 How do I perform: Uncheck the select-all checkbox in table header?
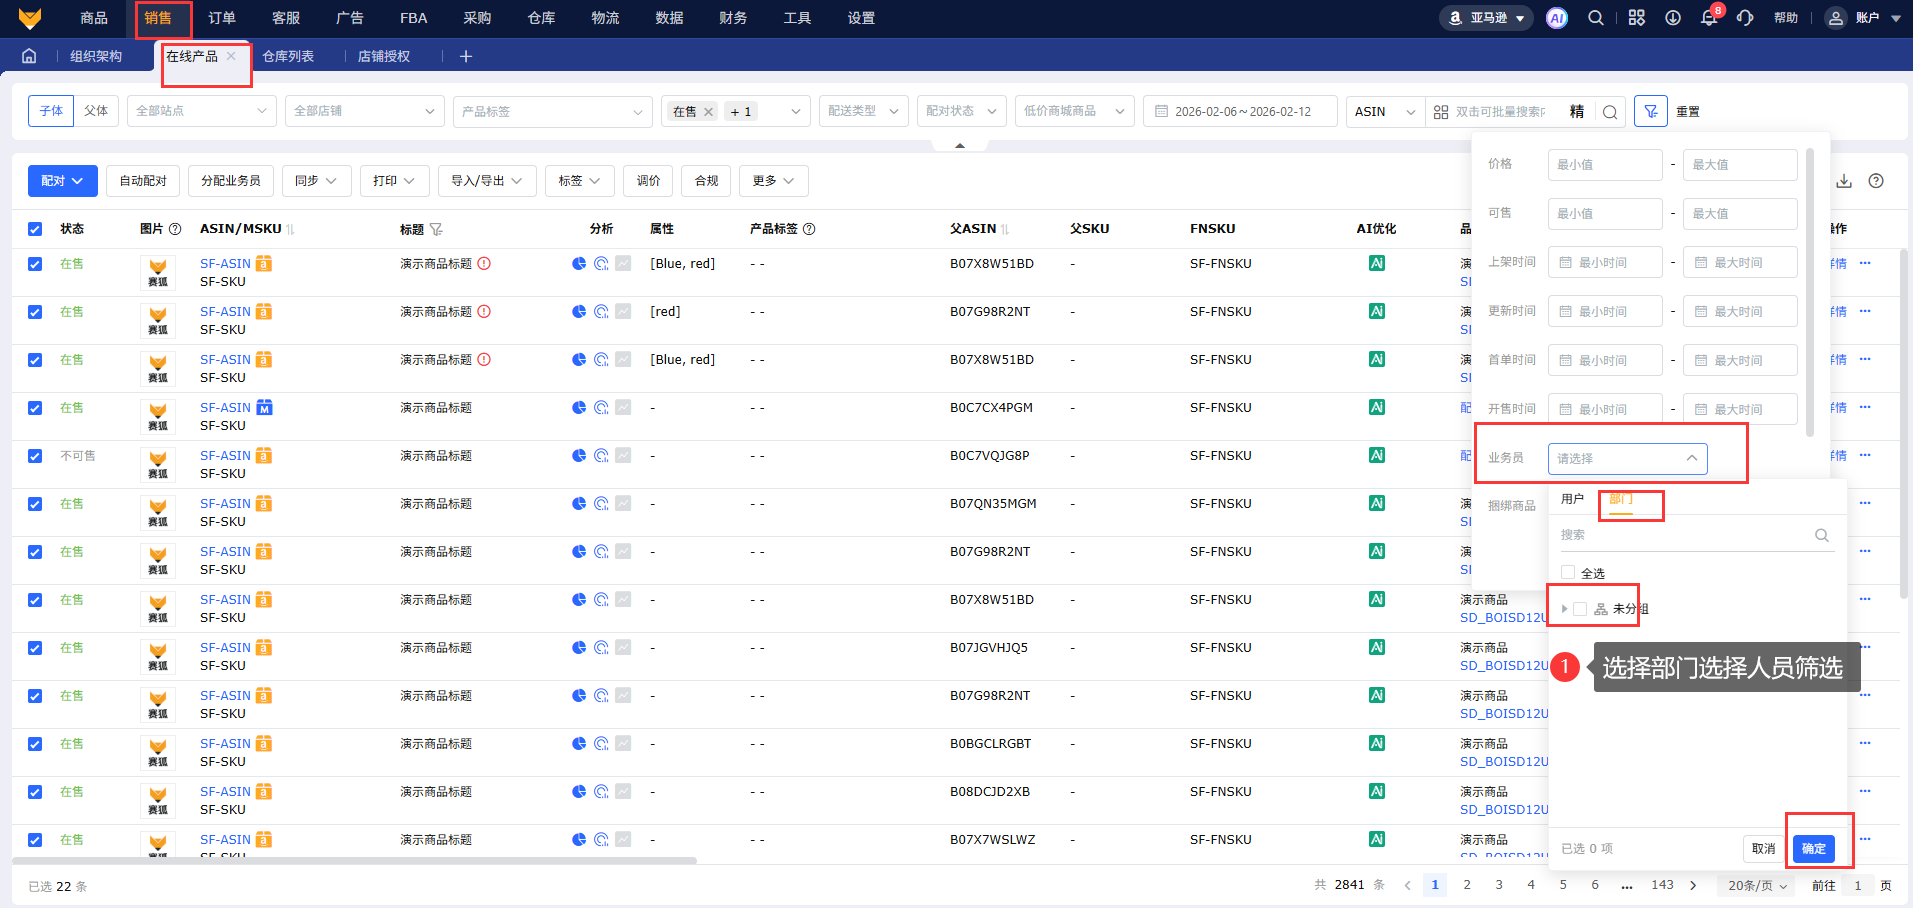35,229
